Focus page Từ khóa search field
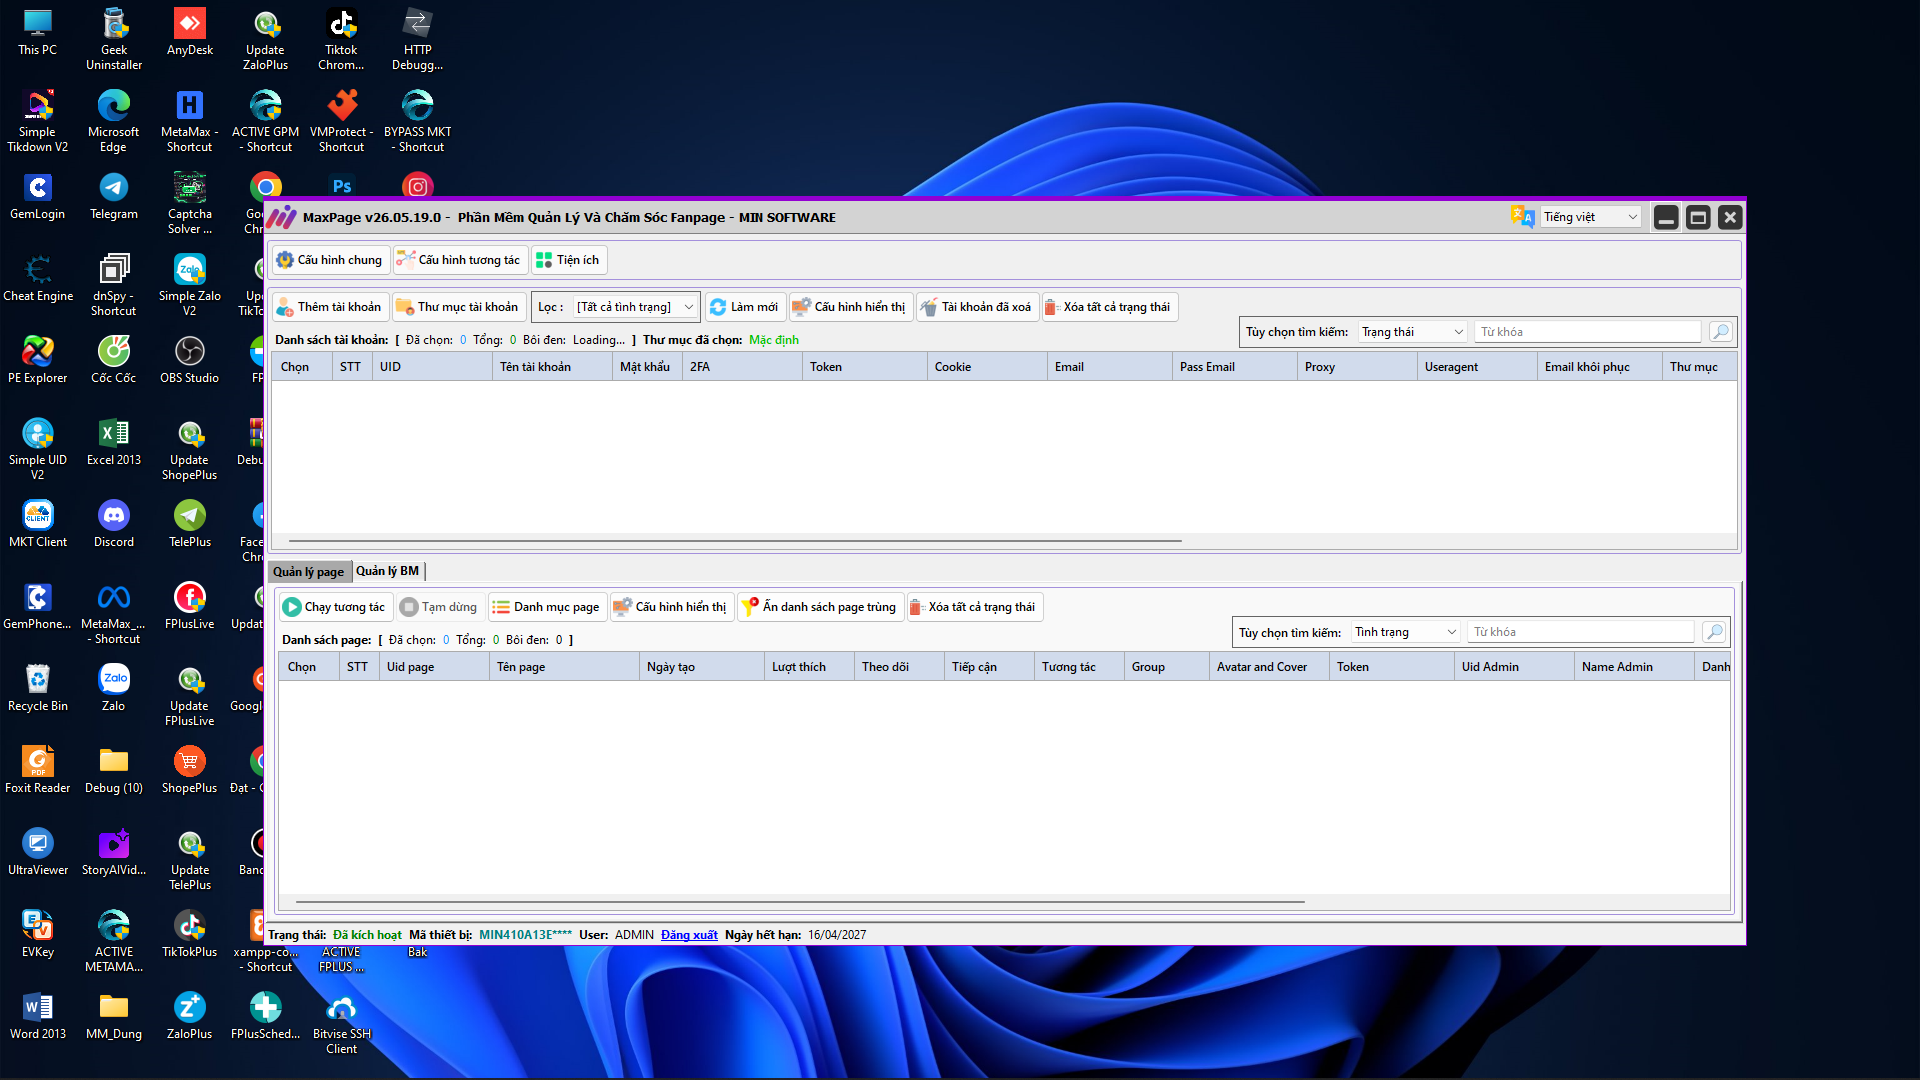This screenshot has width=1920, height=1080. click(x=1580, y=632)
